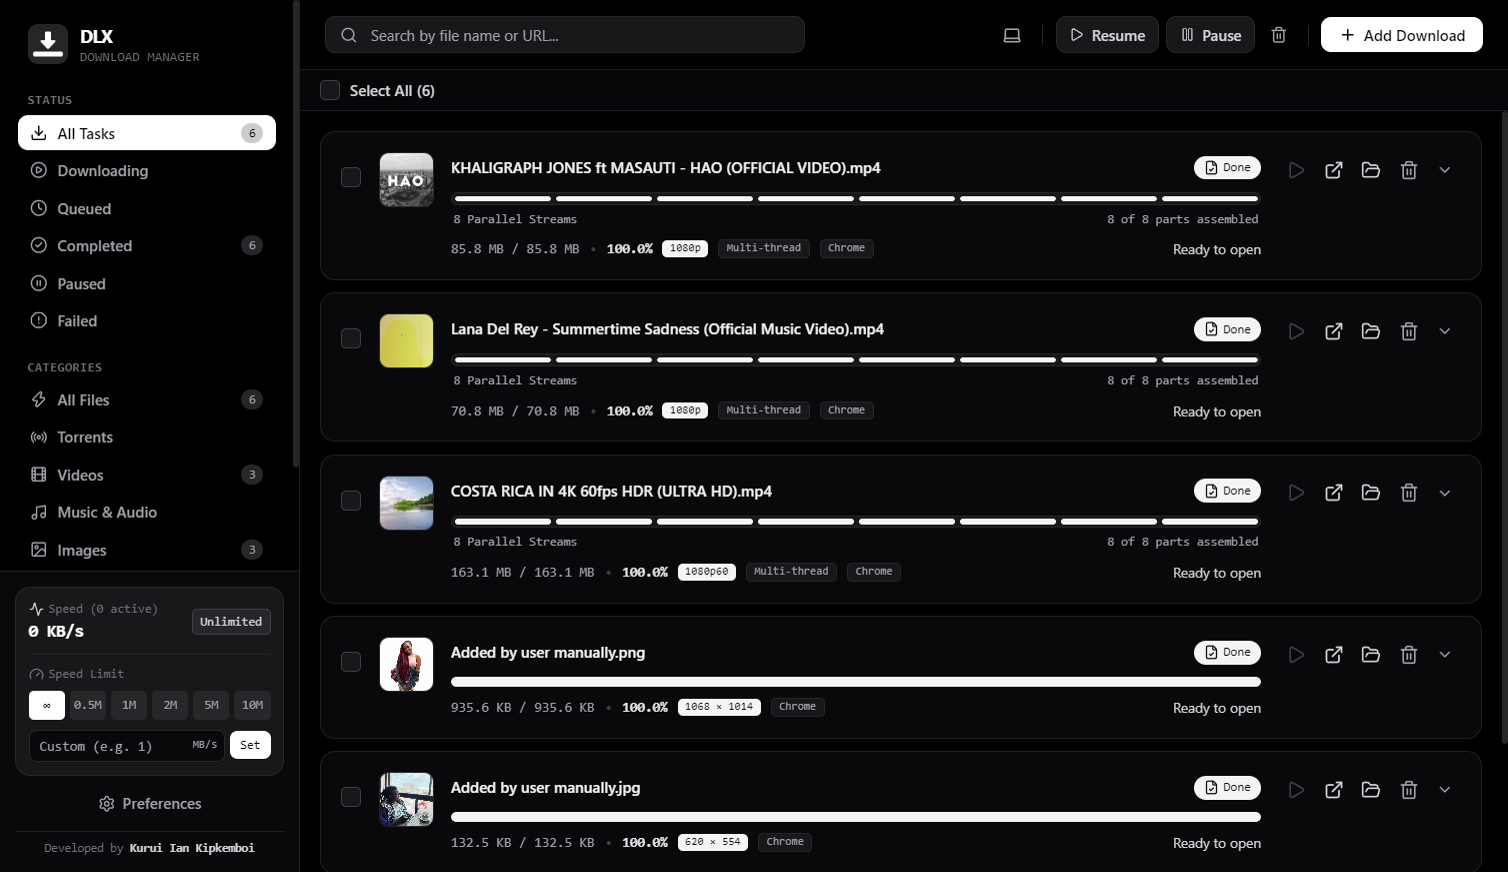The width and height of the screenshot is (1508, 872).
Task: Check the COSTA RICA download checkbox
Action: tap(351, 500)
